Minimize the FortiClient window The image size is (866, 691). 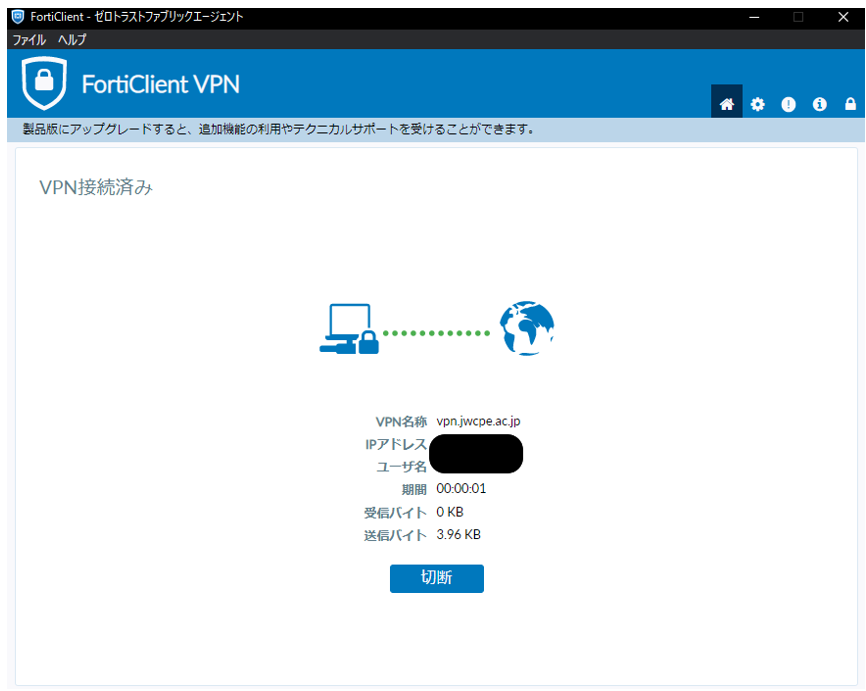(x=754, y=17)
